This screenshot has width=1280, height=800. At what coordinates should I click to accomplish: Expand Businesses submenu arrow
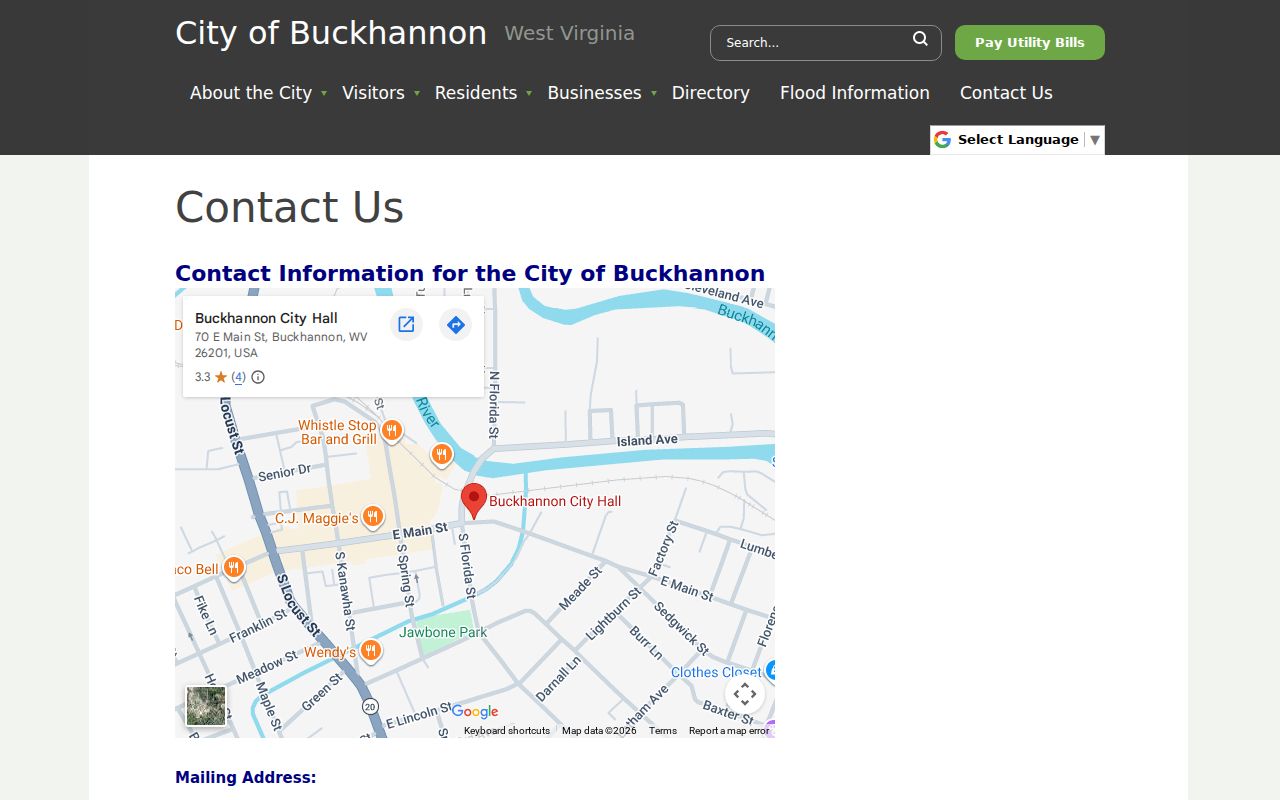coord(654,93)
